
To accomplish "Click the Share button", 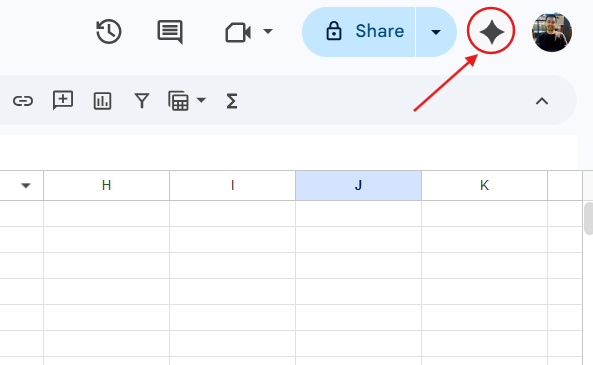I will 359,32.
